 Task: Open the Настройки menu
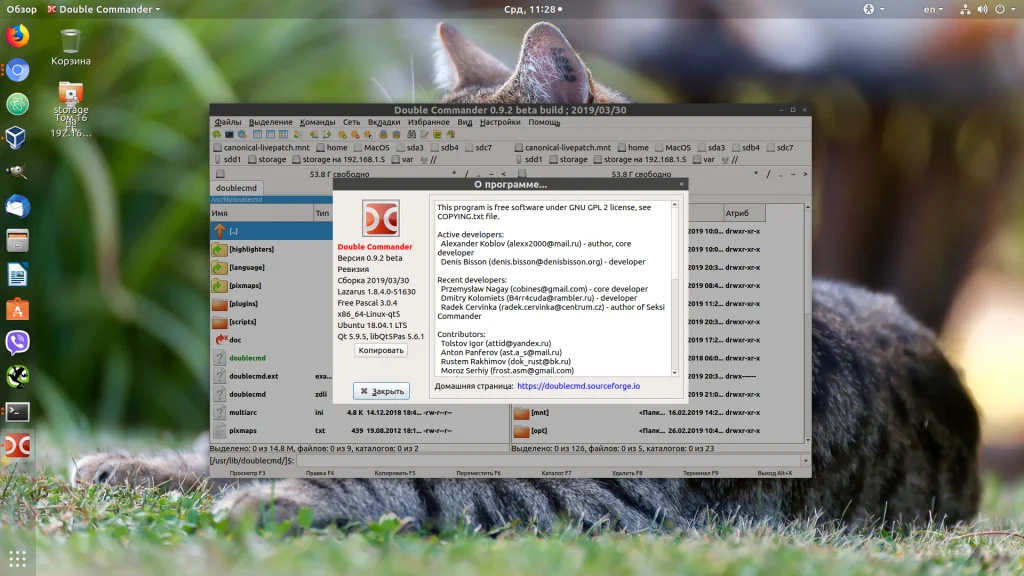point(500,122)
